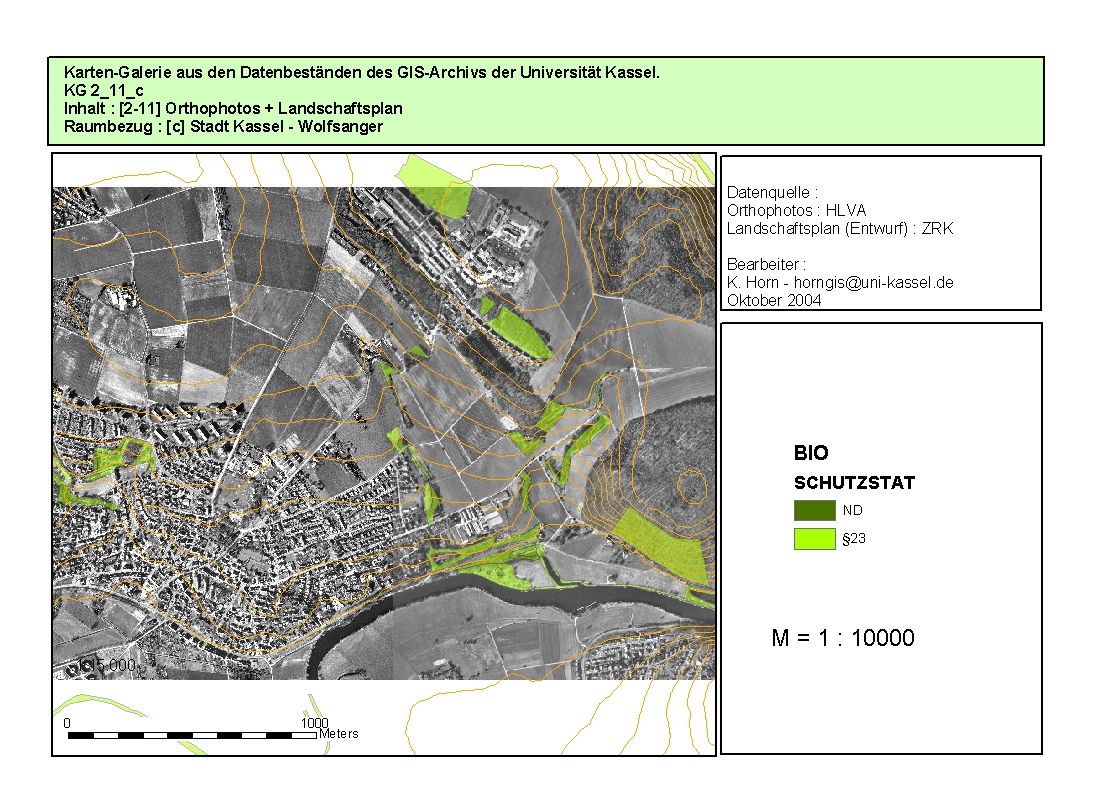The image size is (1100, 800).
Task: Click the KG 2_11_c map identifier
Action: pos(103,91)
